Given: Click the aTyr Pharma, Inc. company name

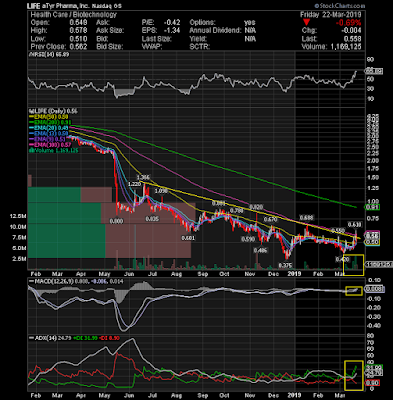Looking at the screenshot, I should pos(67,6).
